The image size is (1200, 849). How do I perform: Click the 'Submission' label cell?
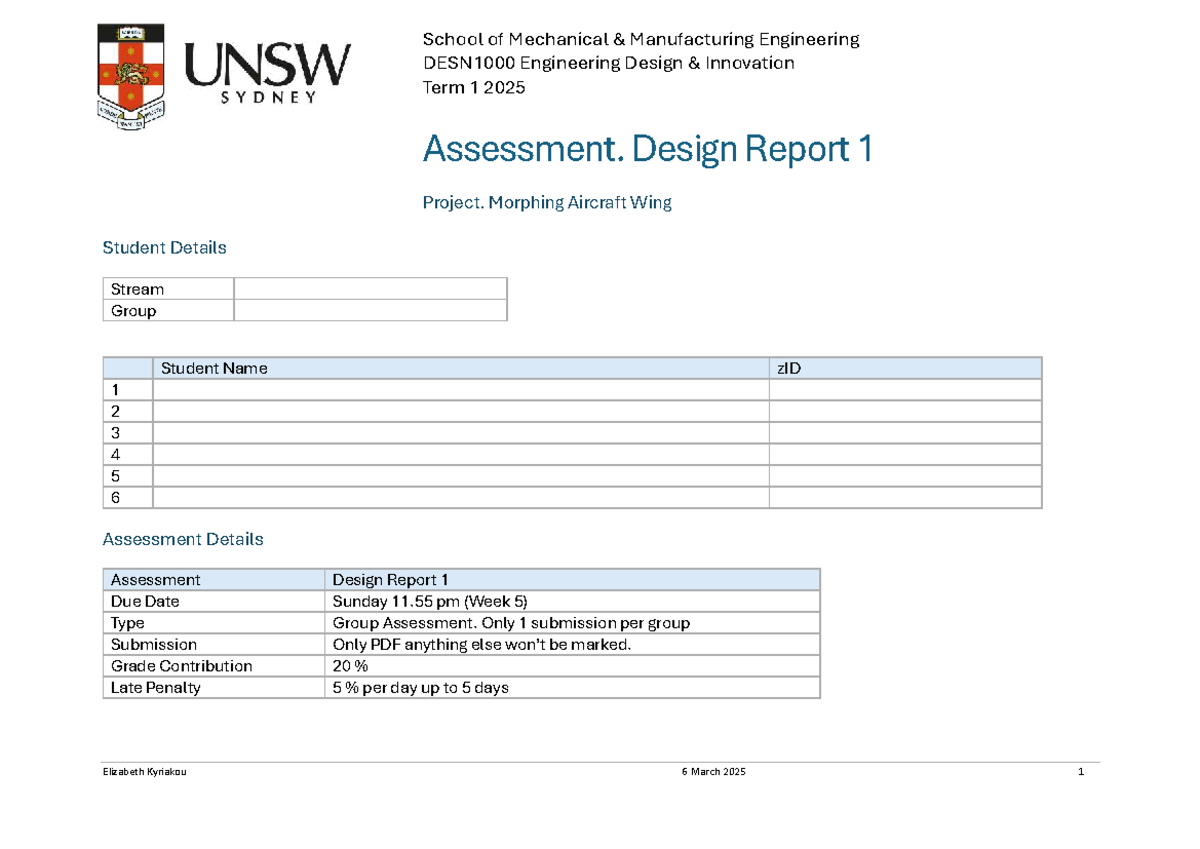click(x=214, y=645)
